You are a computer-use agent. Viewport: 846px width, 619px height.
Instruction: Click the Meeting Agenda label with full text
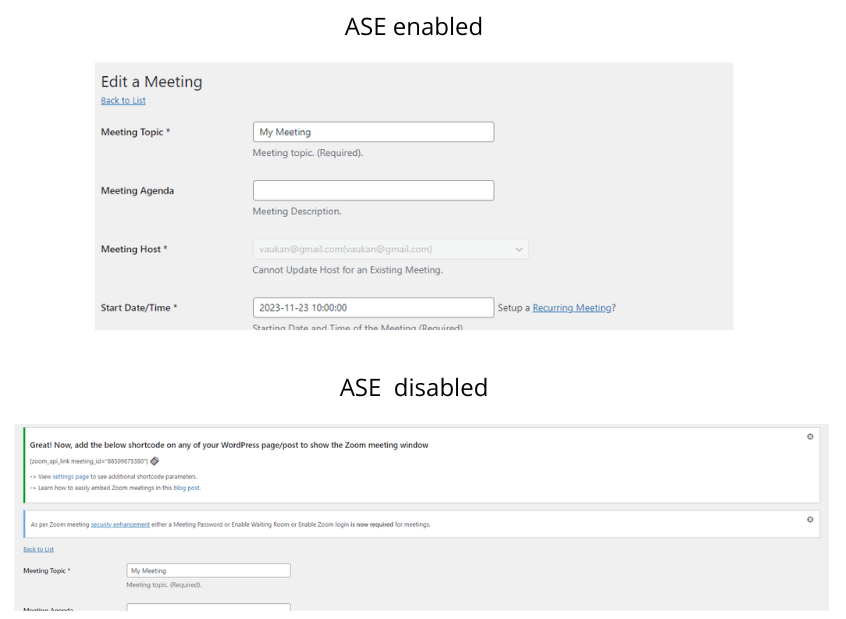click(137, 191)
